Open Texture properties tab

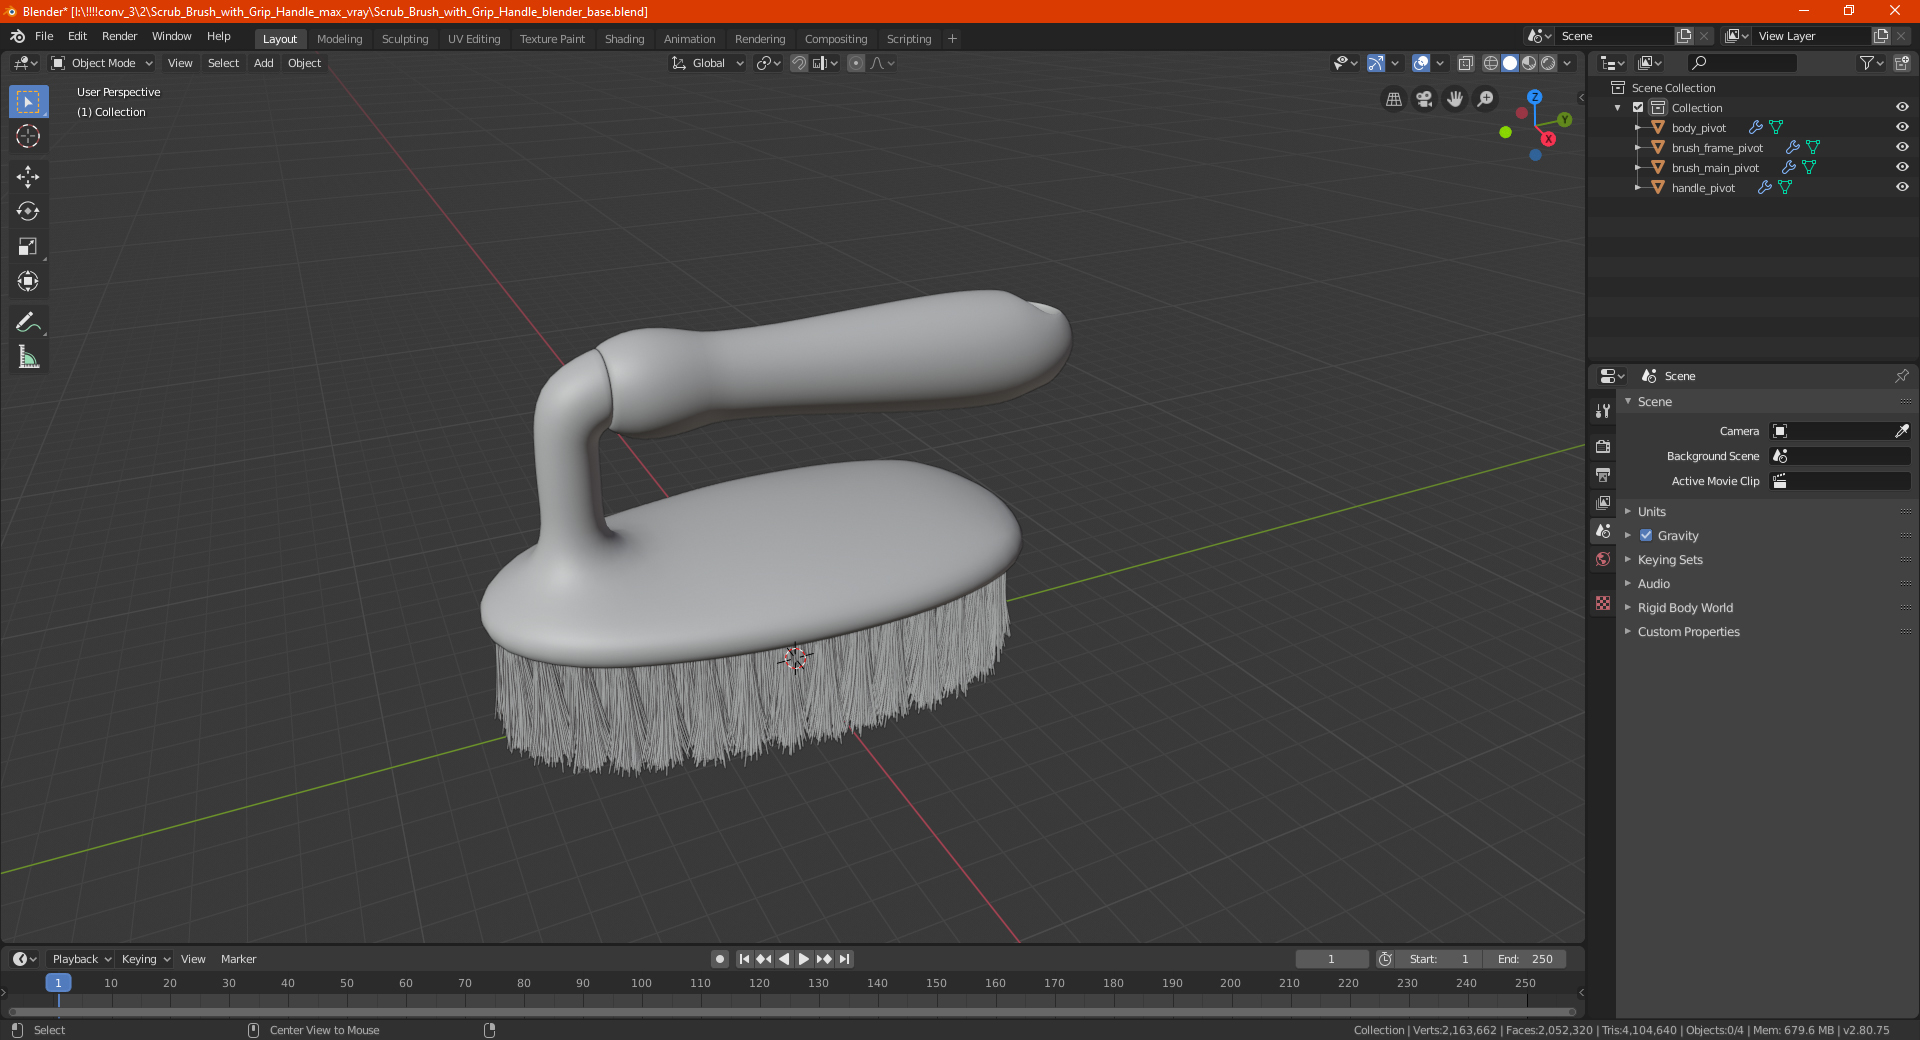1603,603
